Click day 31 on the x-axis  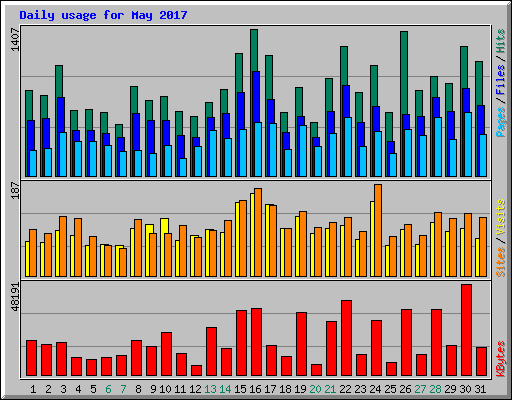point(480,389)
